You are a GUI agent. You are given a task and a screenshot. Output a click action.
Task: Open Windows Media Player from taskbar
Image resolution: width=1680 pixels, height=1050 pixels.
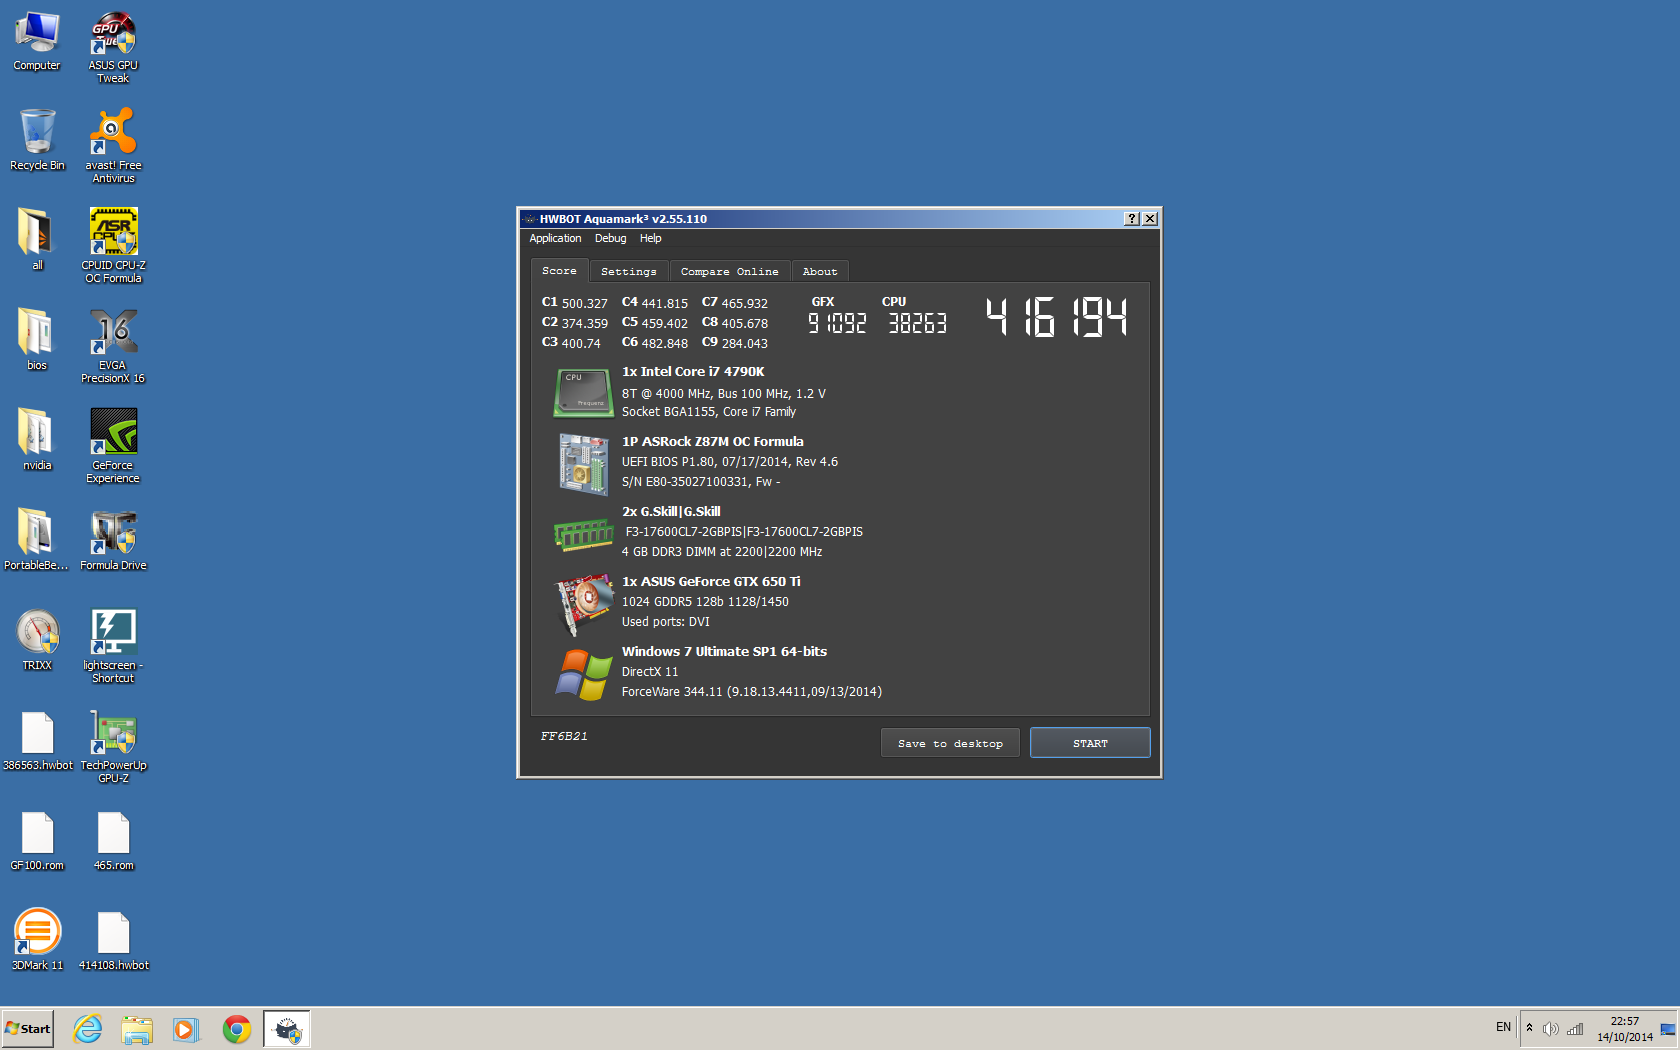pyautogui.click(x=186, y=1029)
